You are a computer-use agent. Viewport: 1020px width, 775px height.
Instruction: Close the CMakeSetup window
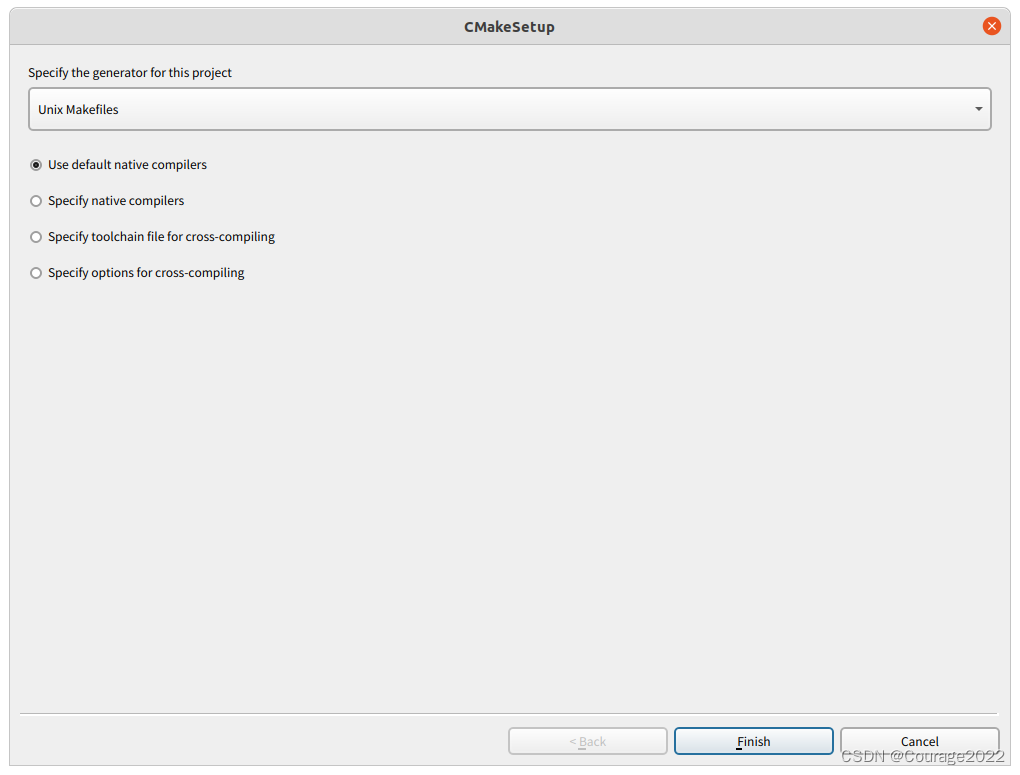click(x=991, y=26)
